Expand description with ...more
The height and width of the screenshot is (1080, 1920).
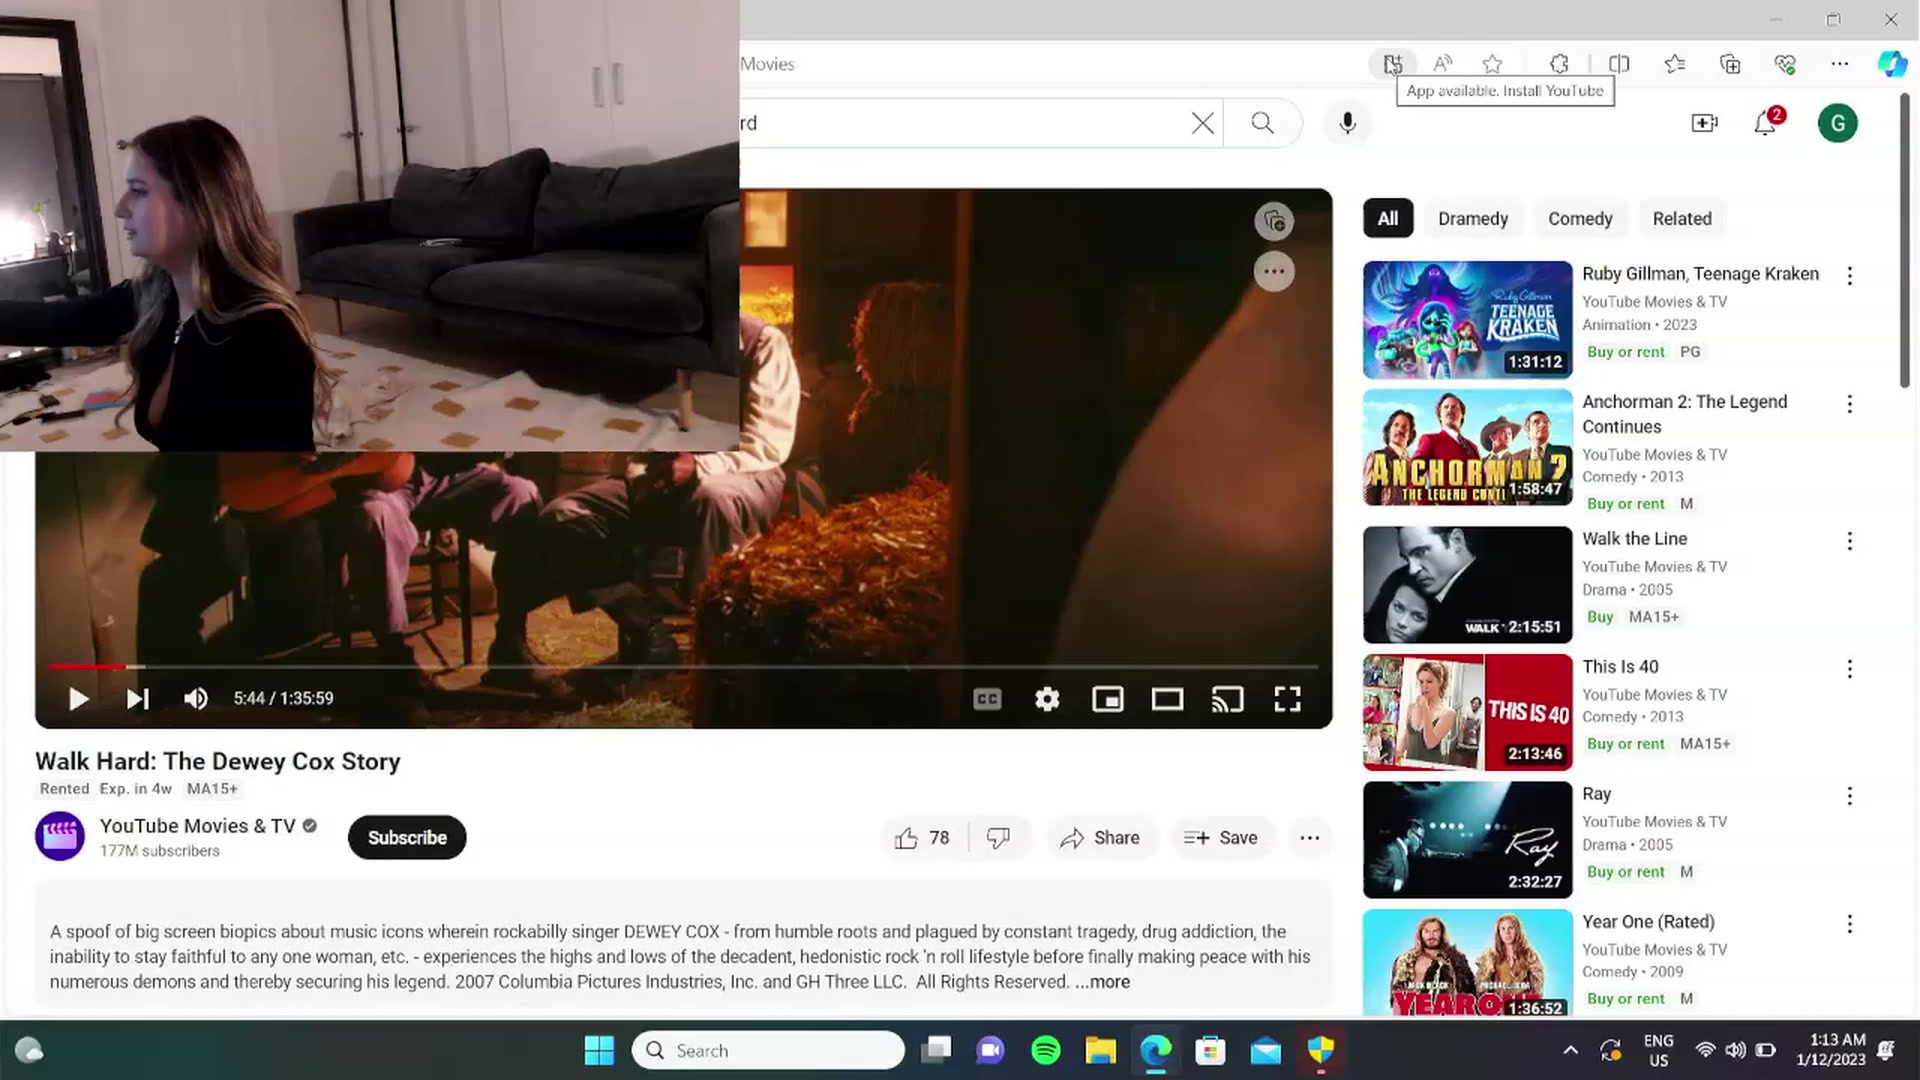1102,982
